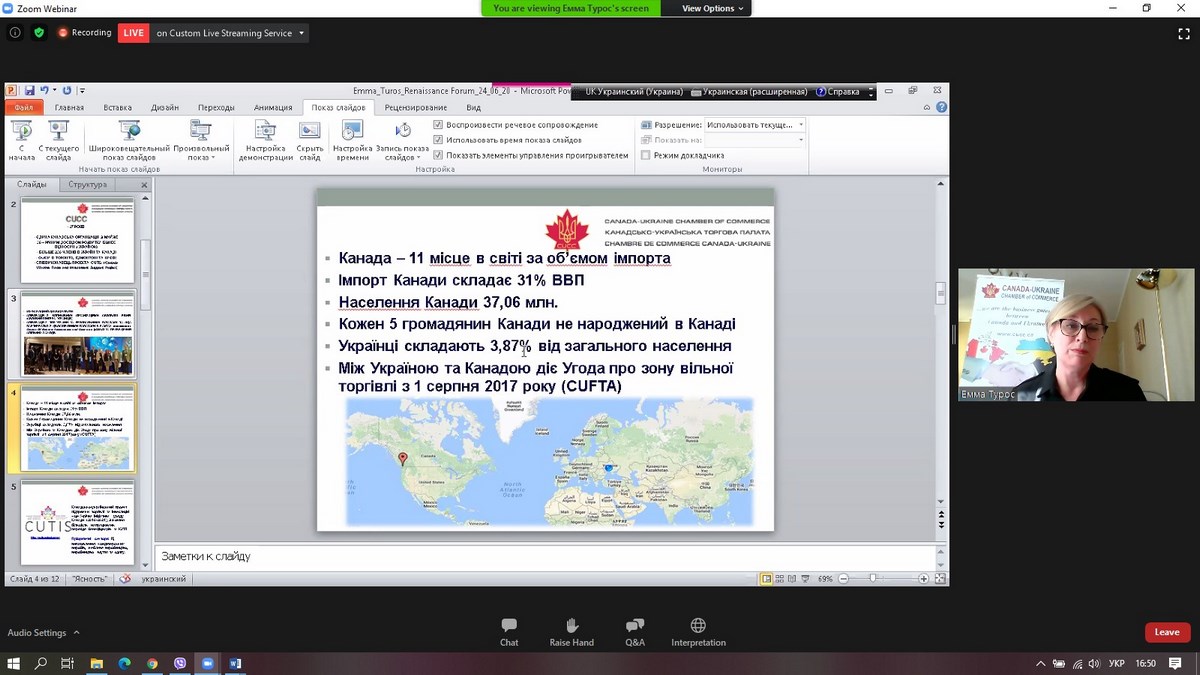Click the notes area below slide
The width and height of the screenshot is (1200, 675).
tap(550, 556)
